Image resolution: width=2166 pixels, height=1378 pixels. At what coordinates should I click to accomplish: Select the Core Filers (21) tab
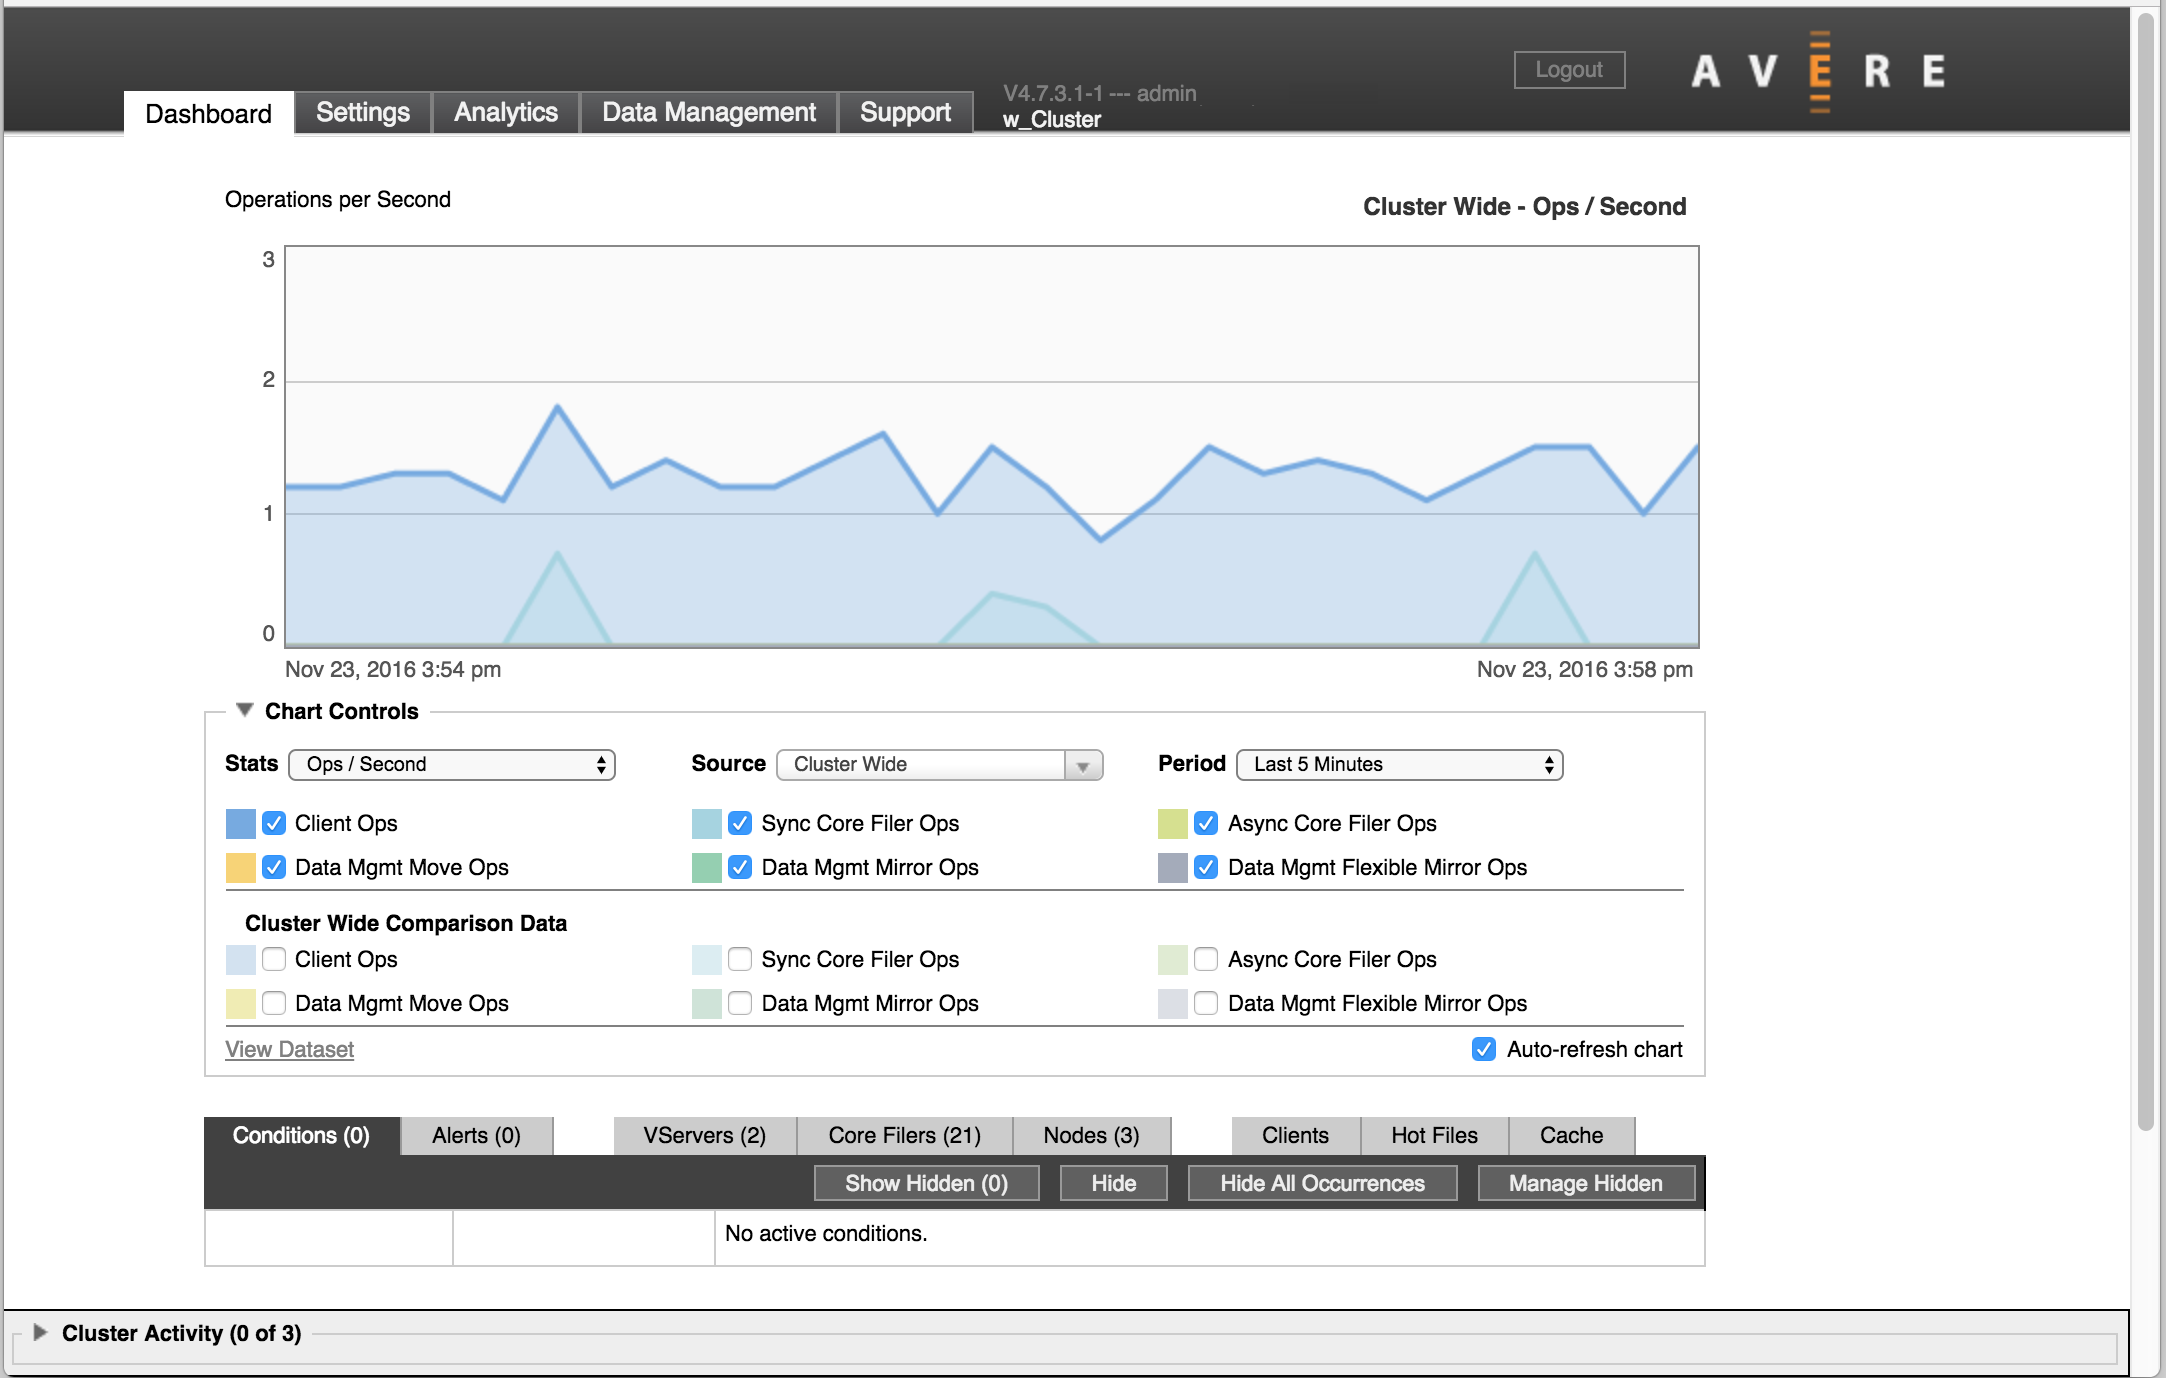coord(905,1135)
